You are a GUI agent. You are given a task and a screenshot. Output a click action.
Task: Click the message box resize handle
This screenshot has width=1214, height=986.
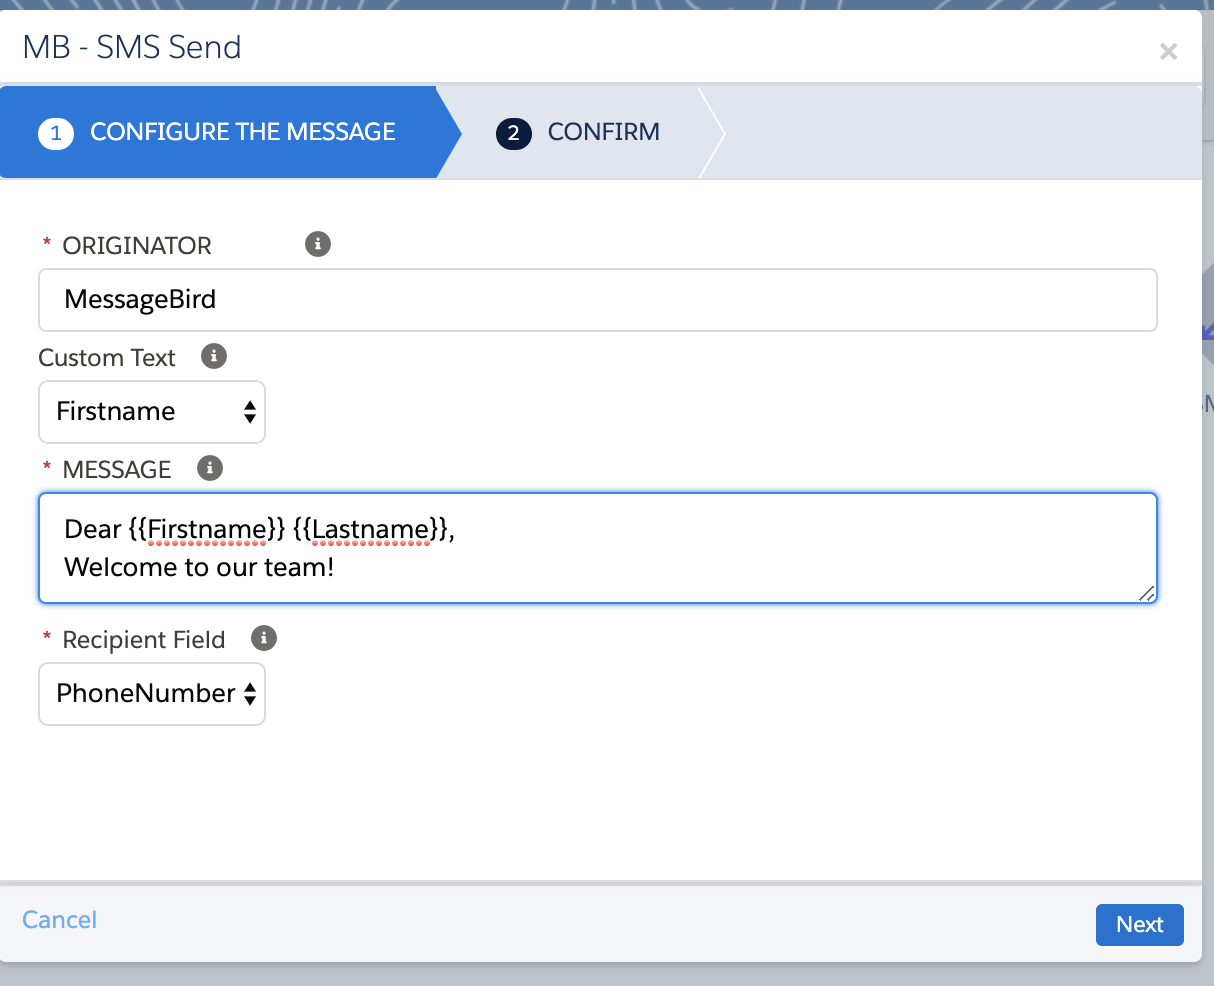[1146, 593]
